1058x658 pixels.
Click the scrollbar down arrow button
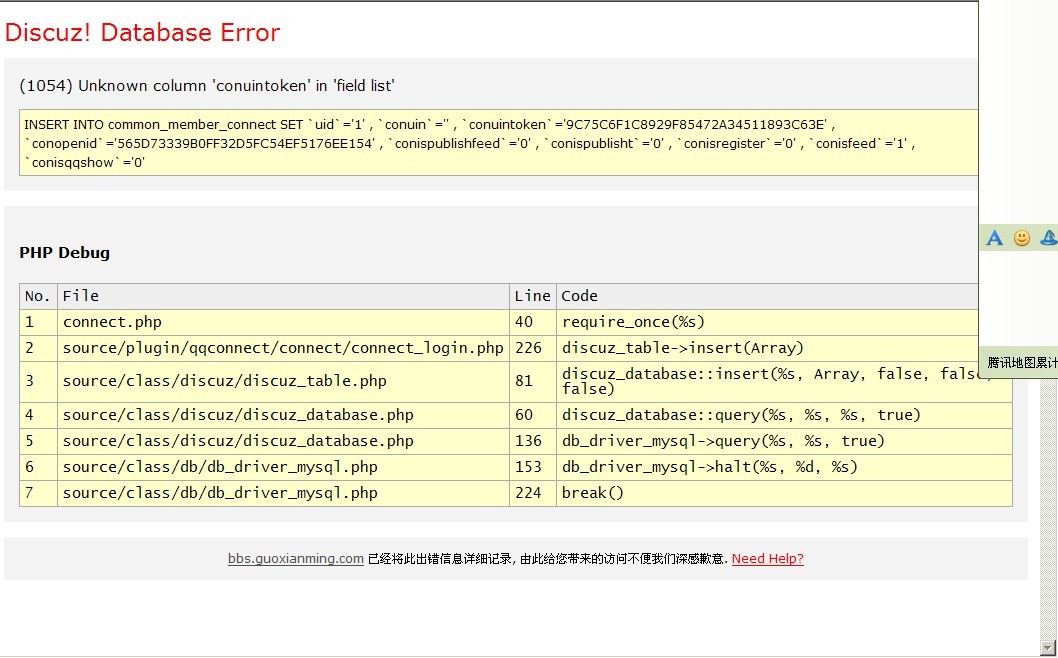pyautogui.click(x=1047, y=646)
